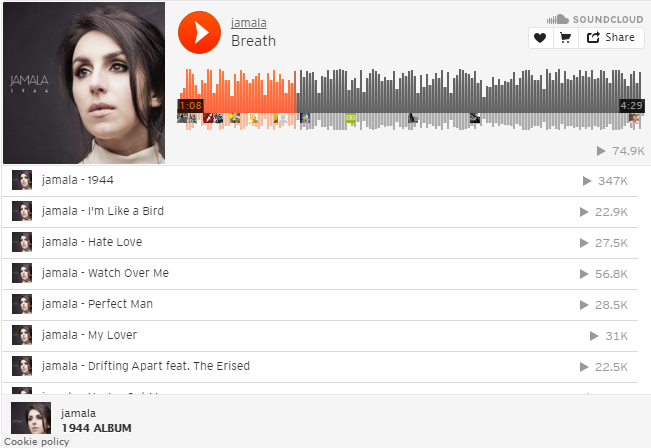
Task: Open the Cookie policy link
Action: click(x=37, y=441)
